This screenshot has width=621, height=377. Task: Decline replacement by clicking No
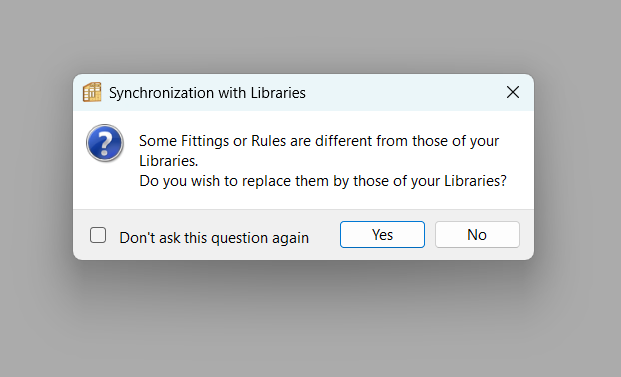[477, 235]
